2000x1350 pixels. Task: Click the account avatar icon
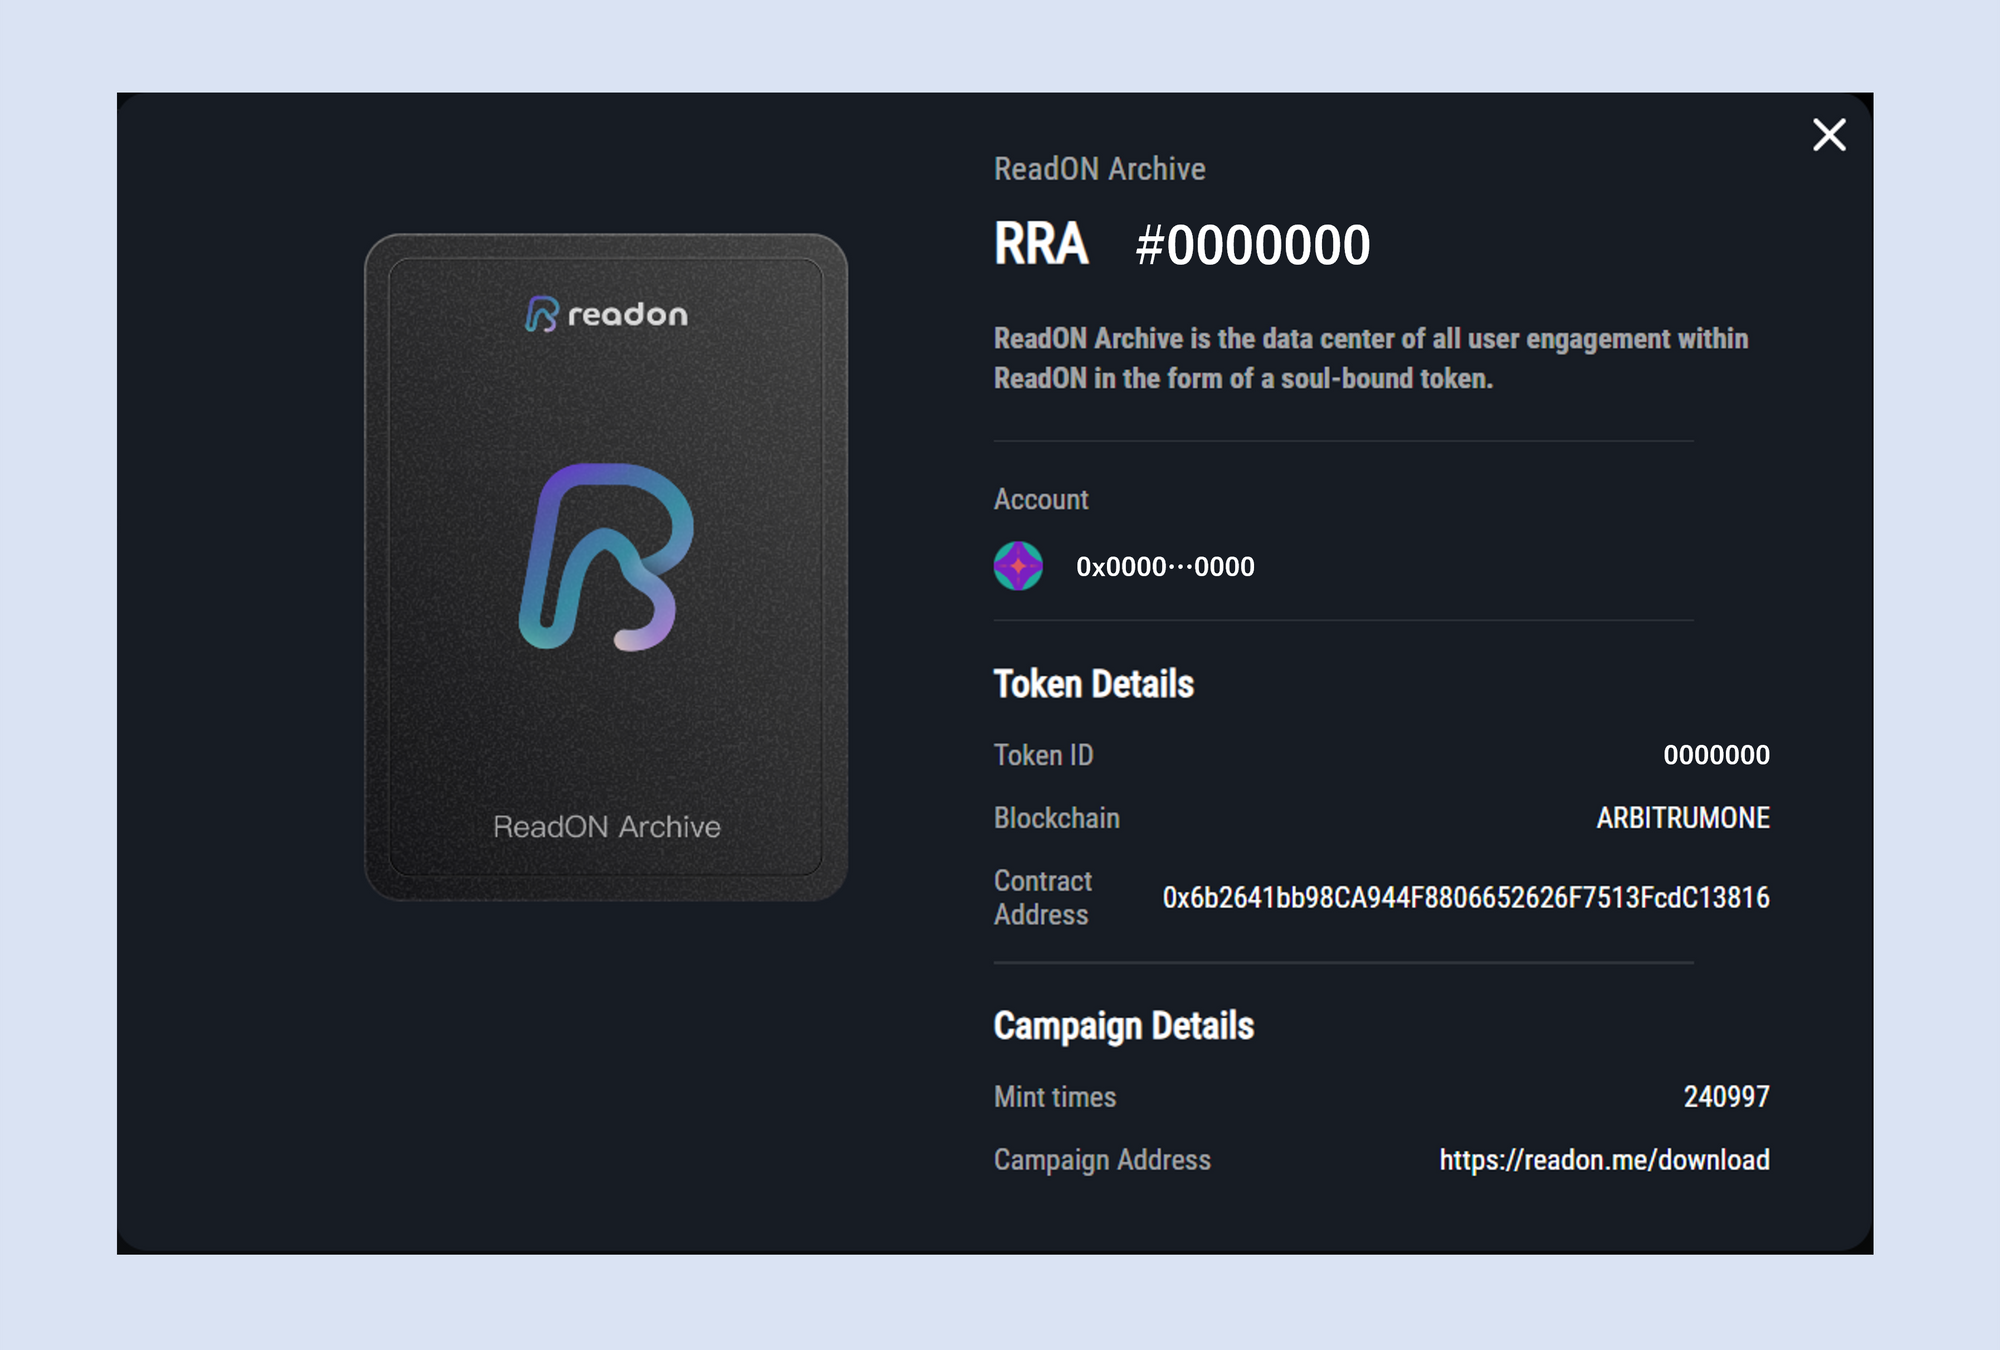[x=1018, y=566]
